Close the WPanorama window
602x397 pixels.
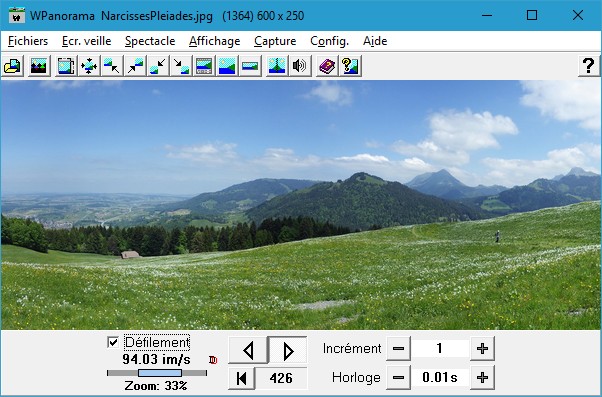pos(578,15)
